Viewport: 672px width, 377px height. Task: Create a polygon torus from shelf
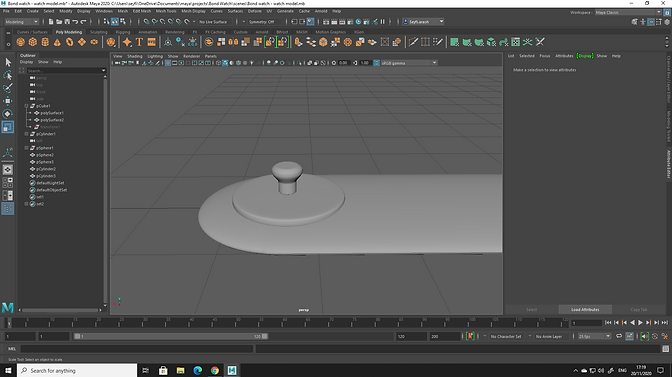click(x=69, y=42)
